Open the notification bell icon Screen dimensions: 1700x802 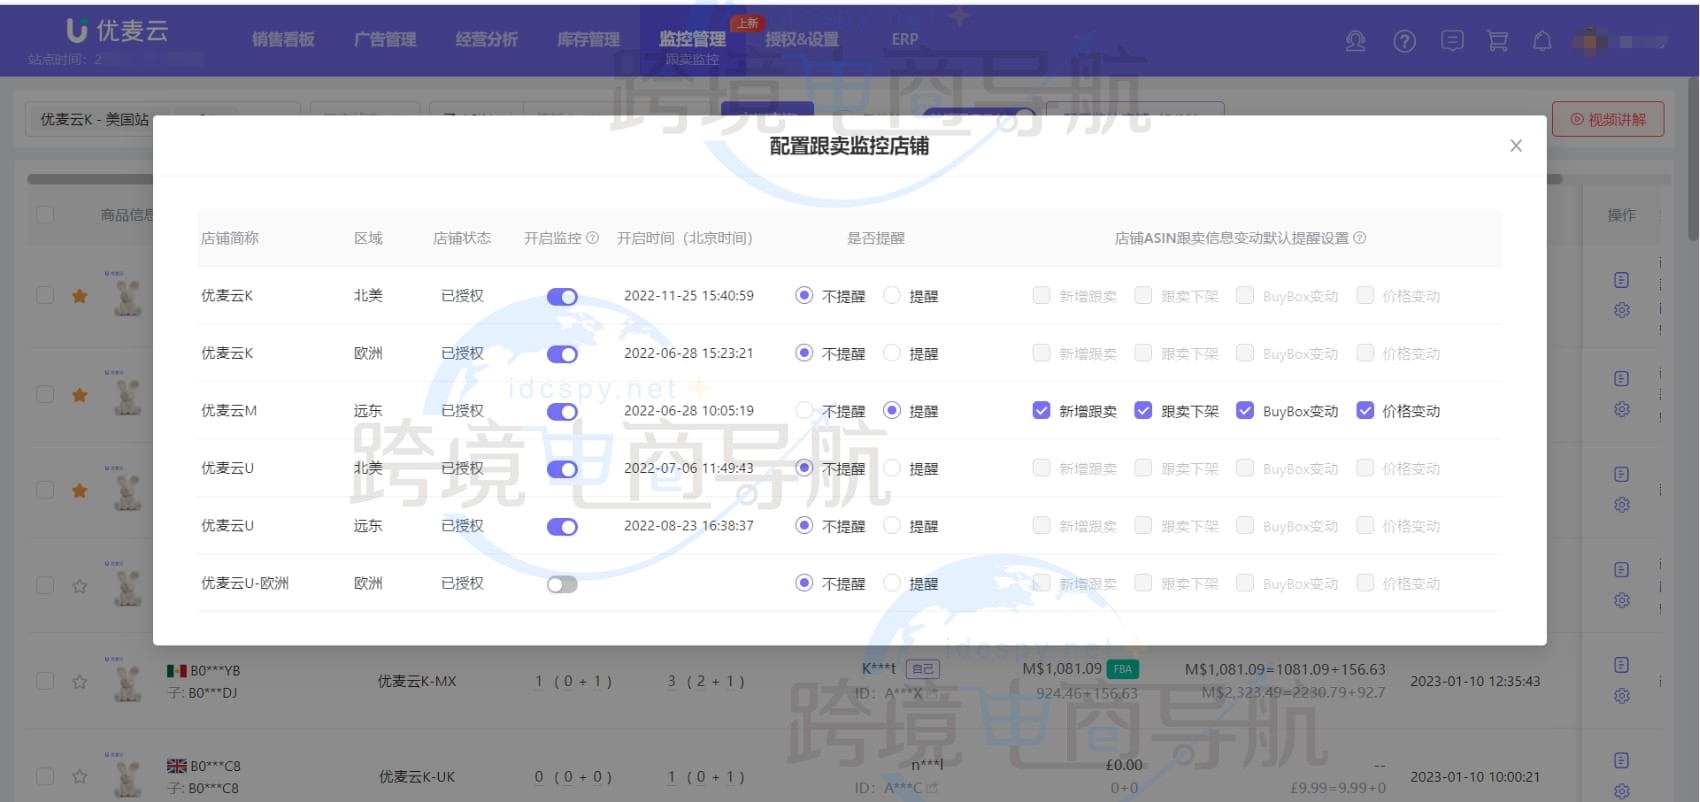tap(1542, 41)
